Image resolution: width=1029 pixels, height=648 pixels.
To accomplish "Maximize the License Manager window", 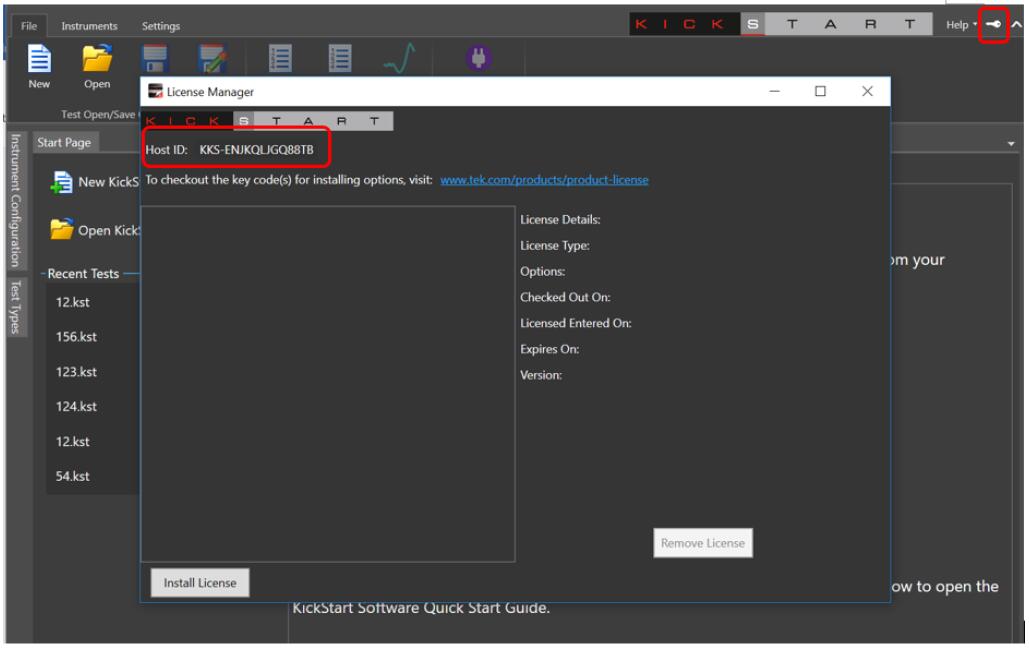I will [820, 91].
